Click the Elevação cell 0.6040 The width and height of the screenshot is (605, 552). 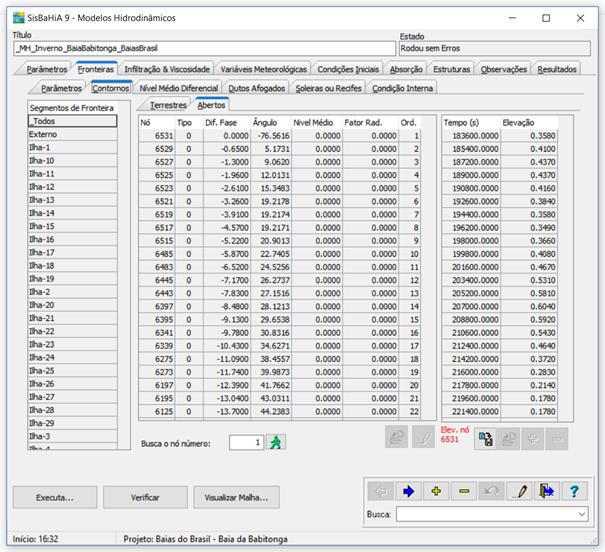529,306
